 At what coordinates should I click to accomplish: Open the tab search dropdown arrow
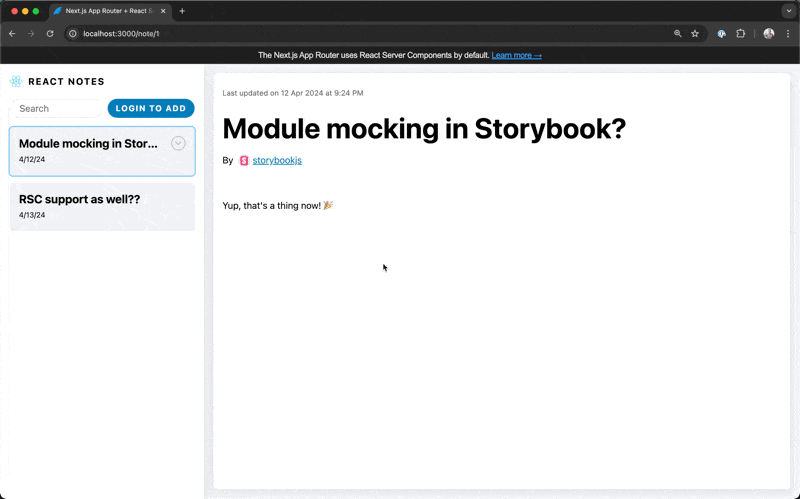[789, 11]
